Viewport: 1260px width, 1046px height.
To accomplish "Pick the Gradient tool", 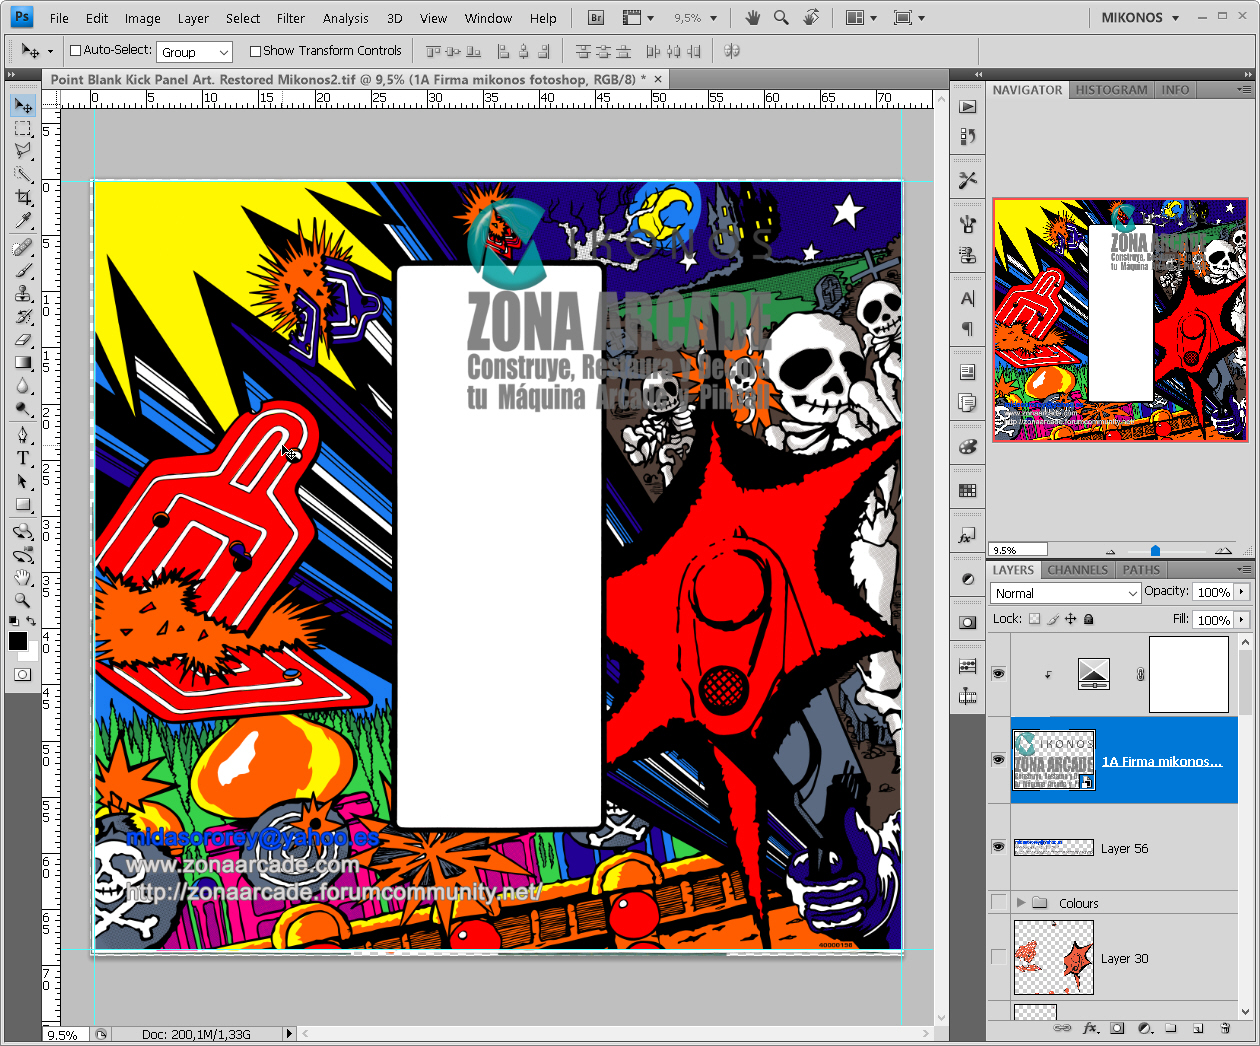I will [x=23, y=363].
